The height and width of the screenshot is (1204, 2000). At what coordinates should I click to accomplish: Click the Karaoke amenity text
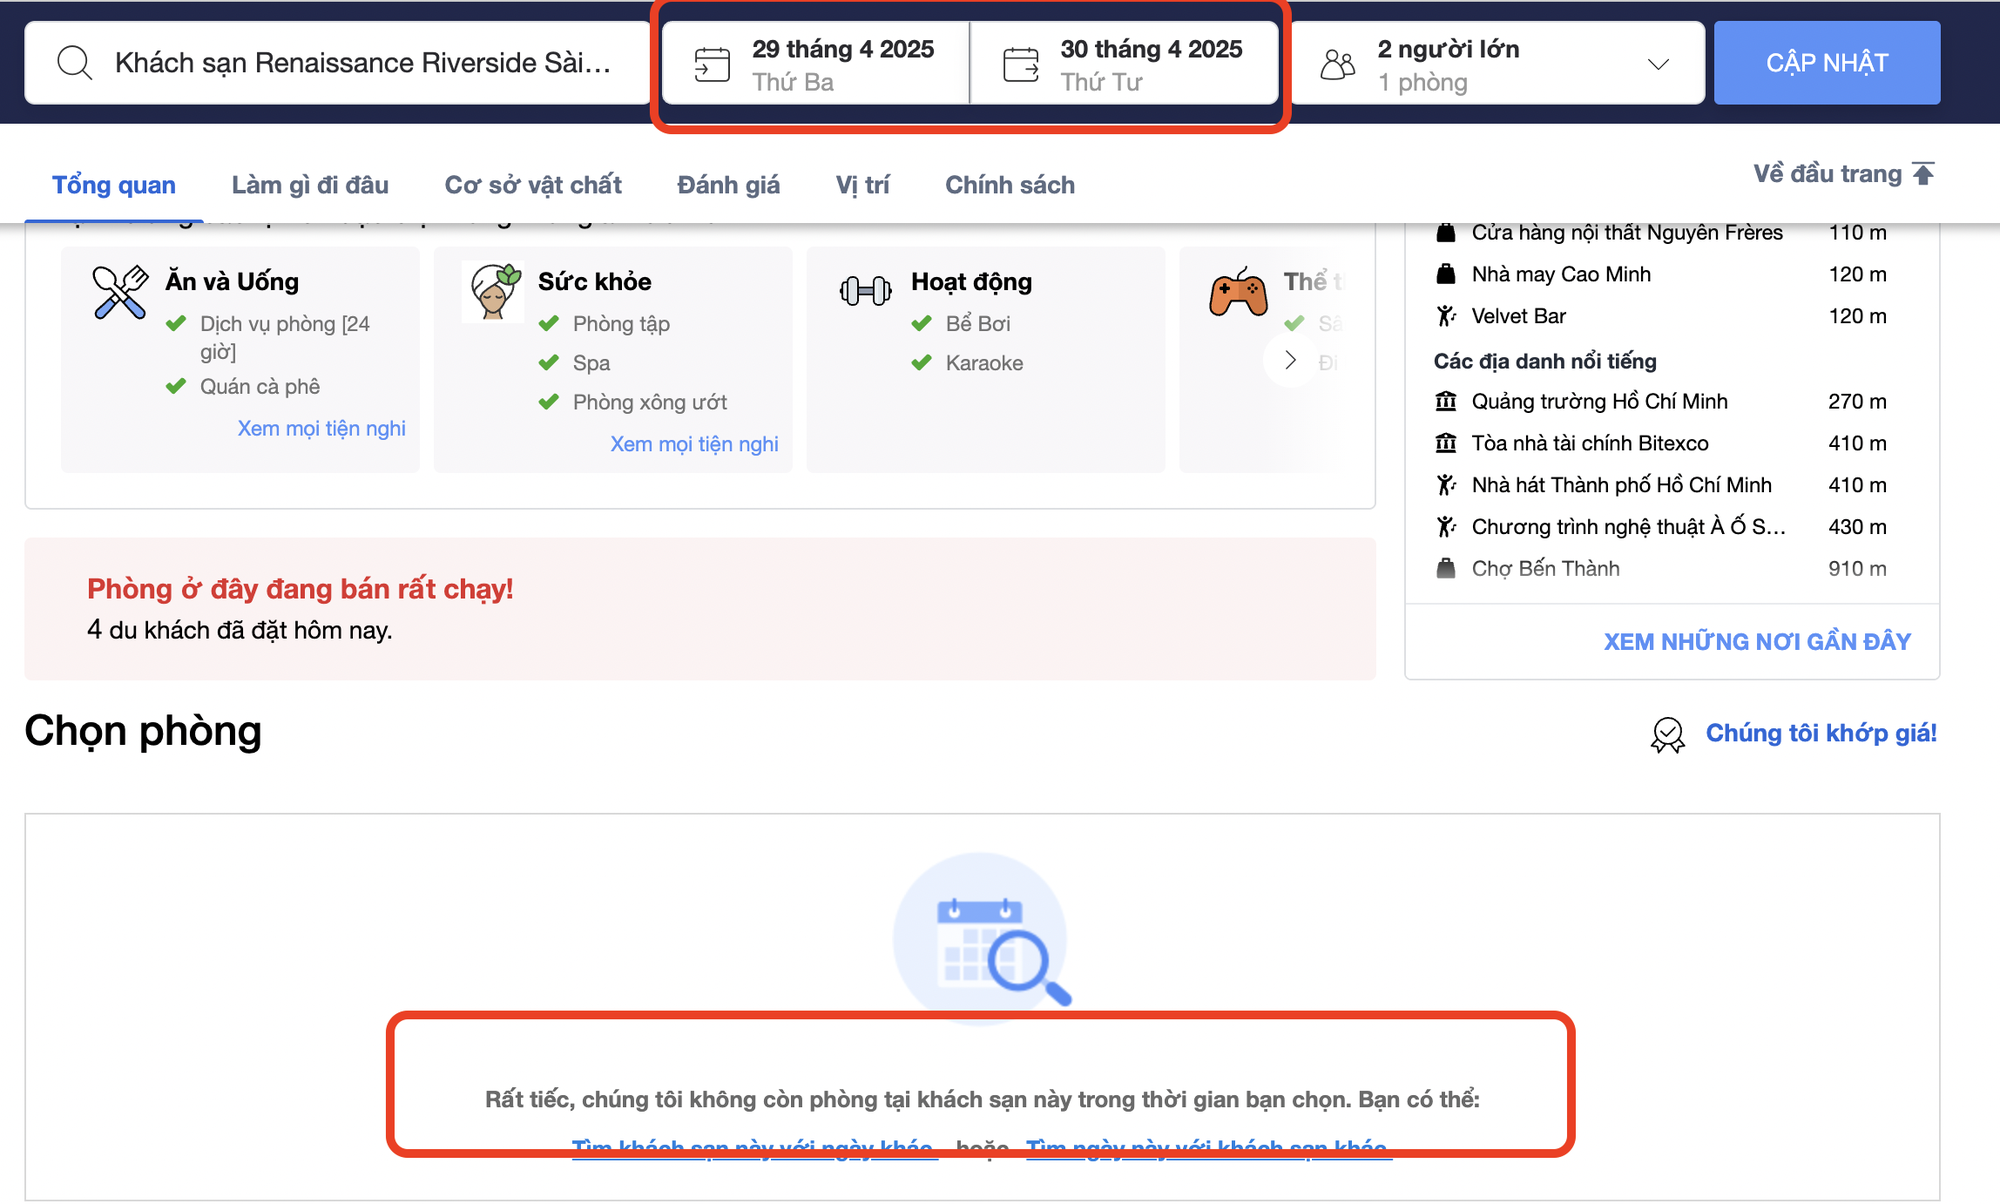pos(984,363)
